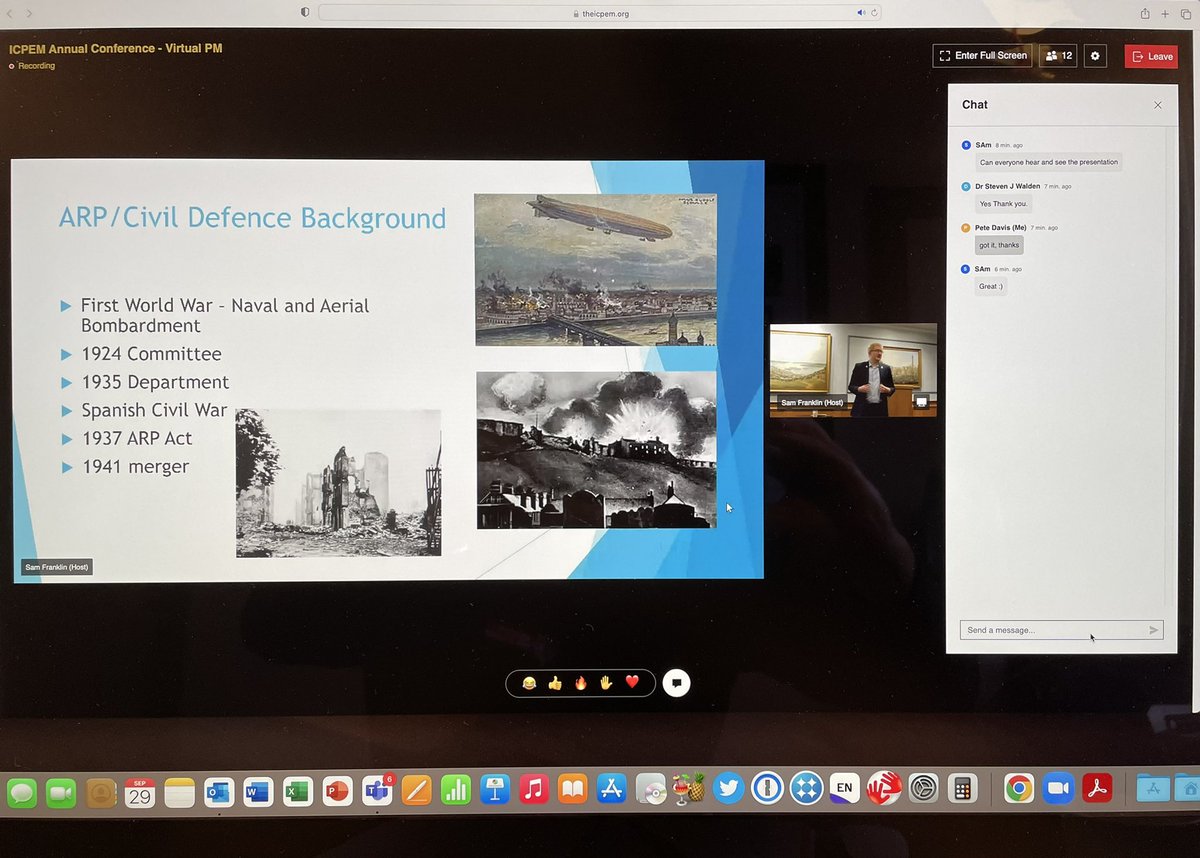Toggle the chat bubble button
The width and height of the screenshot is (1200, 858).
click(x=677, y=683)
